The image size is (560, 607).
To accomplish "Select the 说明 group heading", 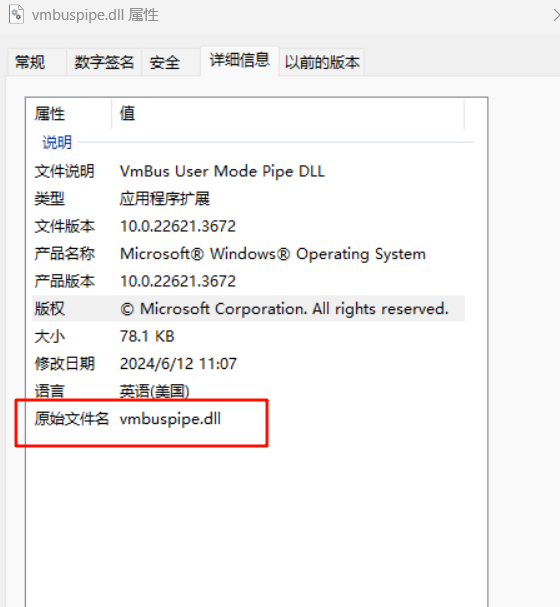I will [x=57, y=142].
